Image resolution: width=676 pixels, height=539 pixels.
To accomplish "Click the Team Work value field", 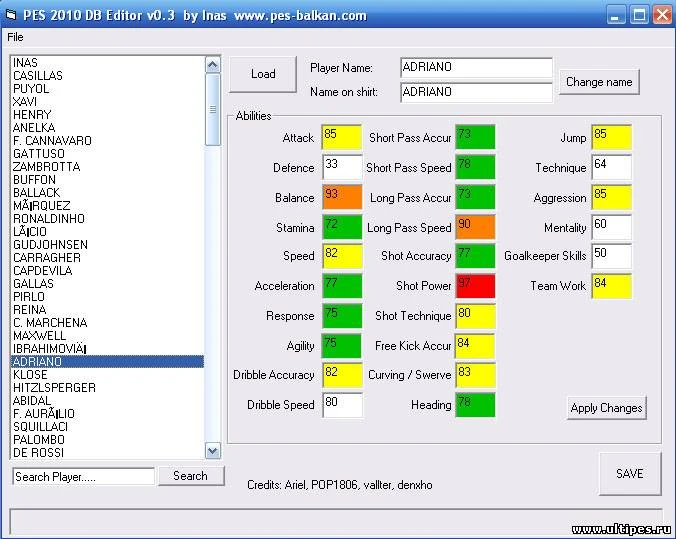I will [612, 286].
